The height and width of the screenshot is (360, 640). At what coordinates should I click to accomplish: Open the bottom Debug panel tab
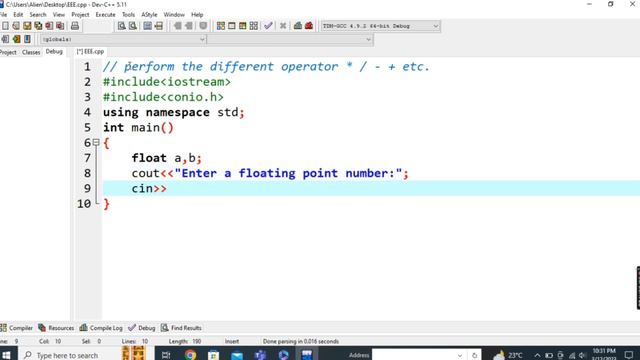(142, 328)
